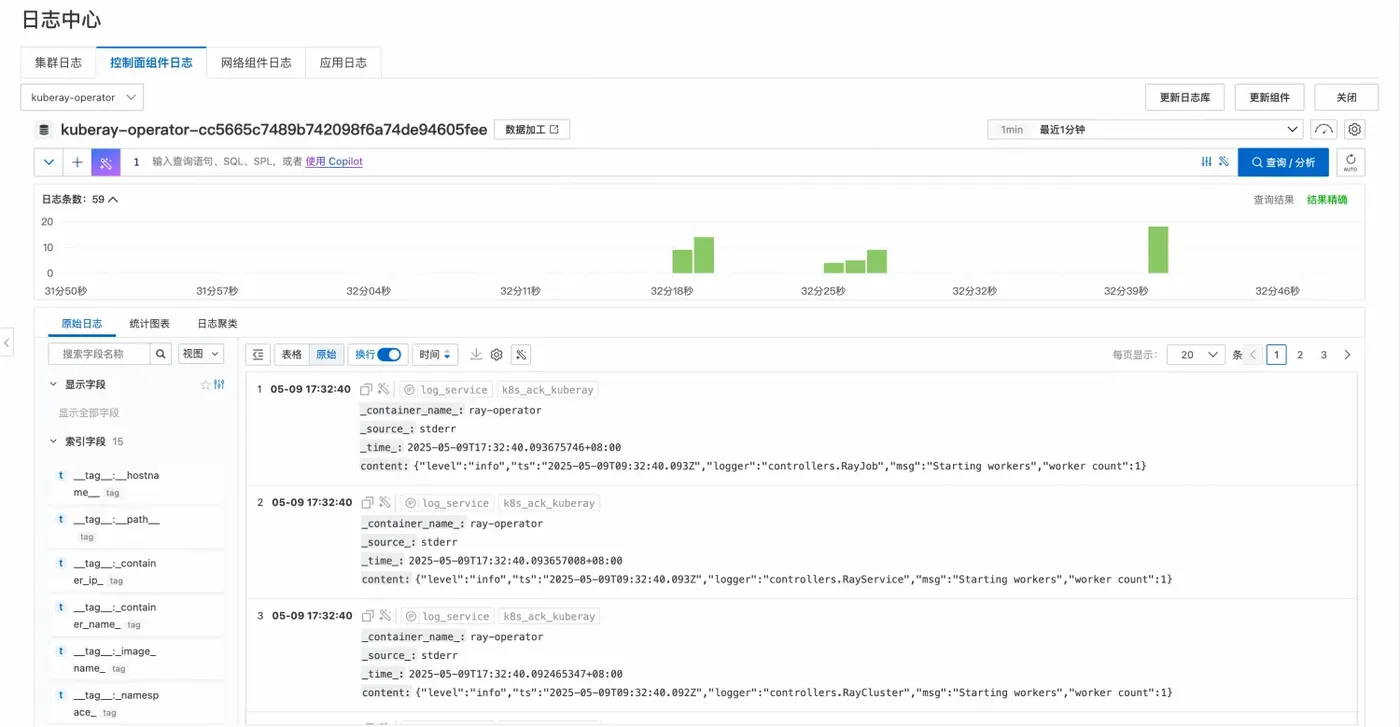Click 显示全部字段 text
The width and height of the screenshot is (1400, 727).
(89, 413)
